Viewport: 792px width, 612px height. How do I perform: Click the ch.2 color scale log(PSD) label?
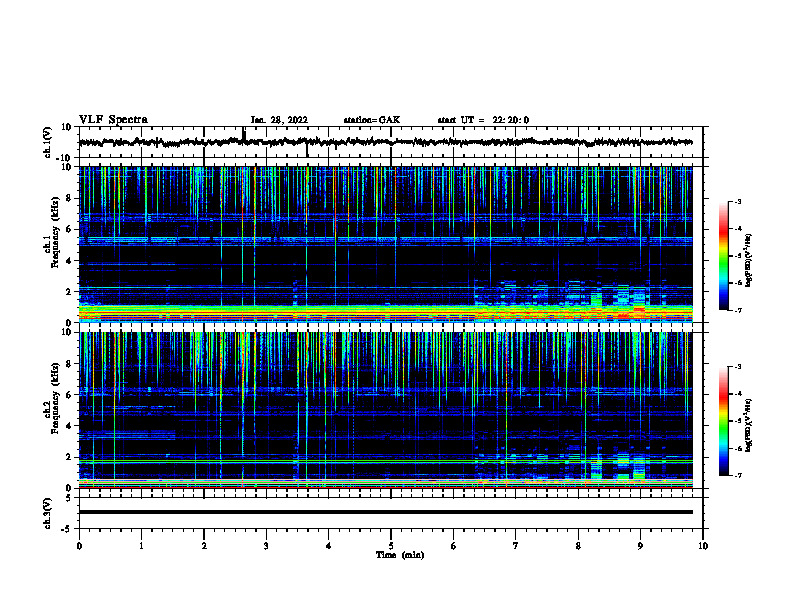tap(749, 425)
